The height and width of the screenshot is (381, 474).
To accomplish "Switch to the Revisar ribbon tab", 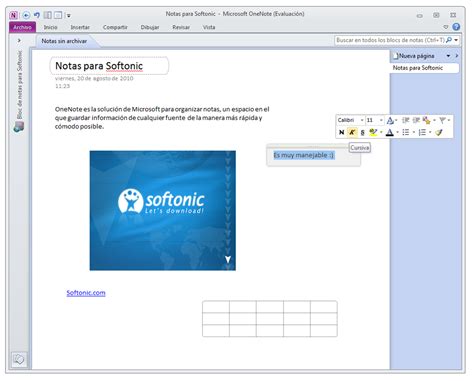I will 181,27.
